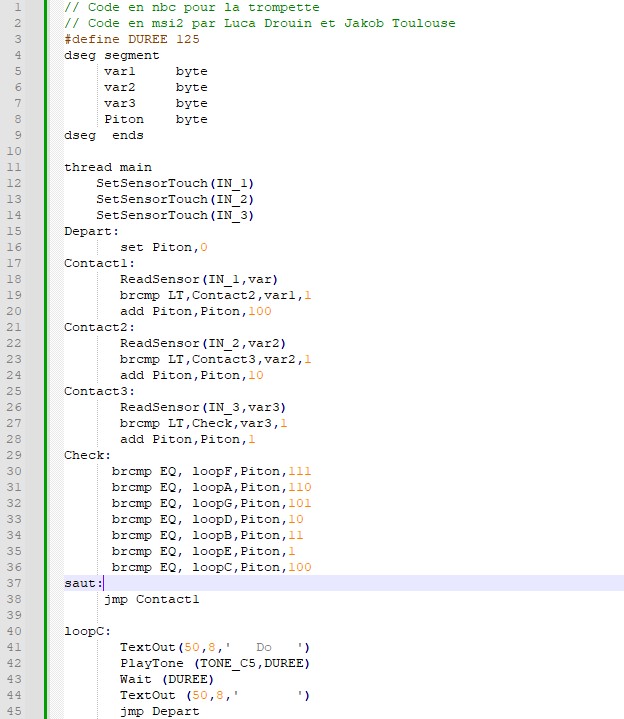
Task: Click the brcmp EQ loopD line
Action: tap(207, 520)
